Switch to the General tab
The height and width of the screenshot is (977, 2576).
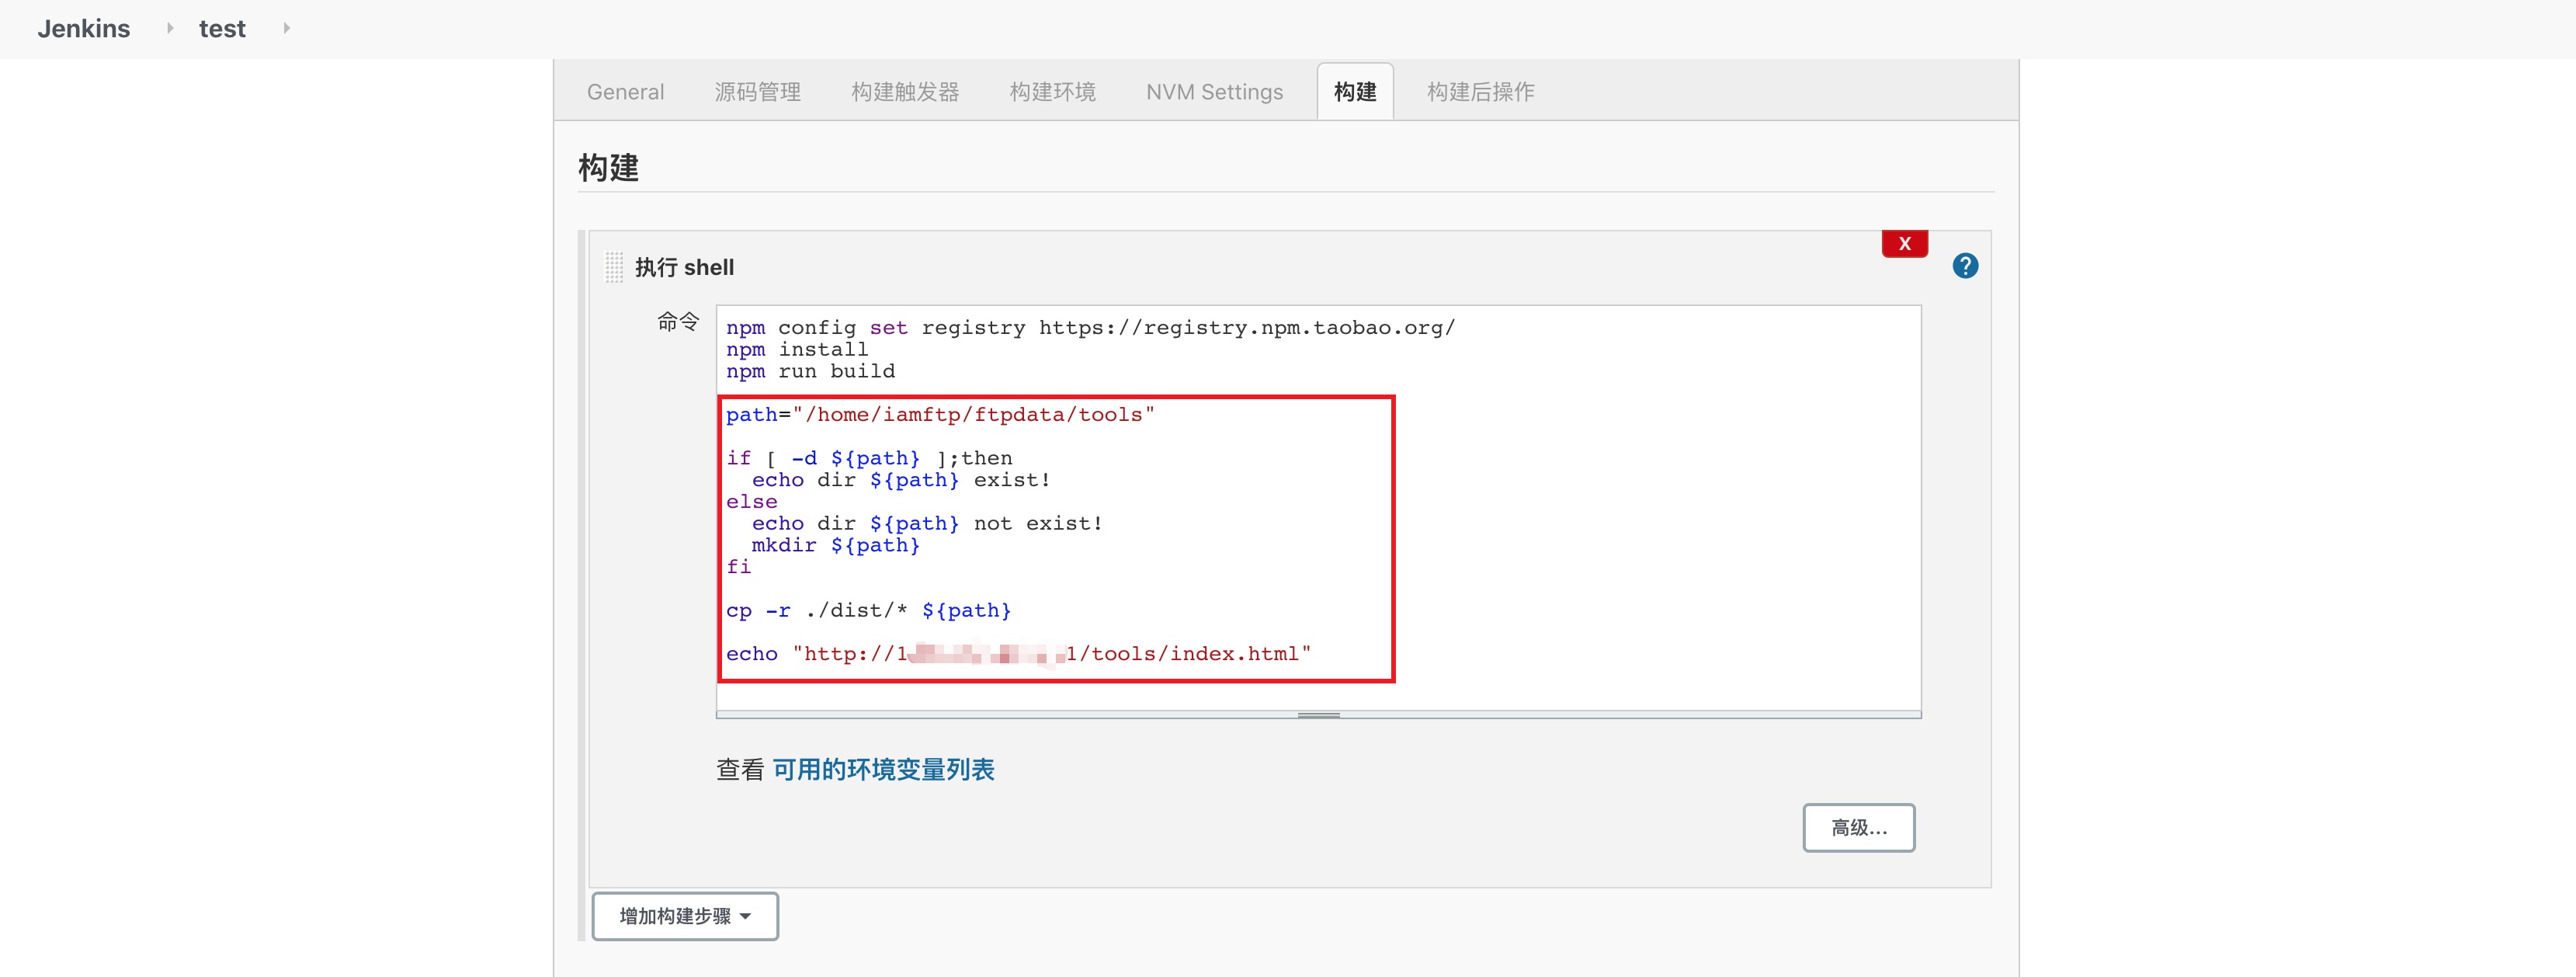pyautogui.click(x=625, y=92)
